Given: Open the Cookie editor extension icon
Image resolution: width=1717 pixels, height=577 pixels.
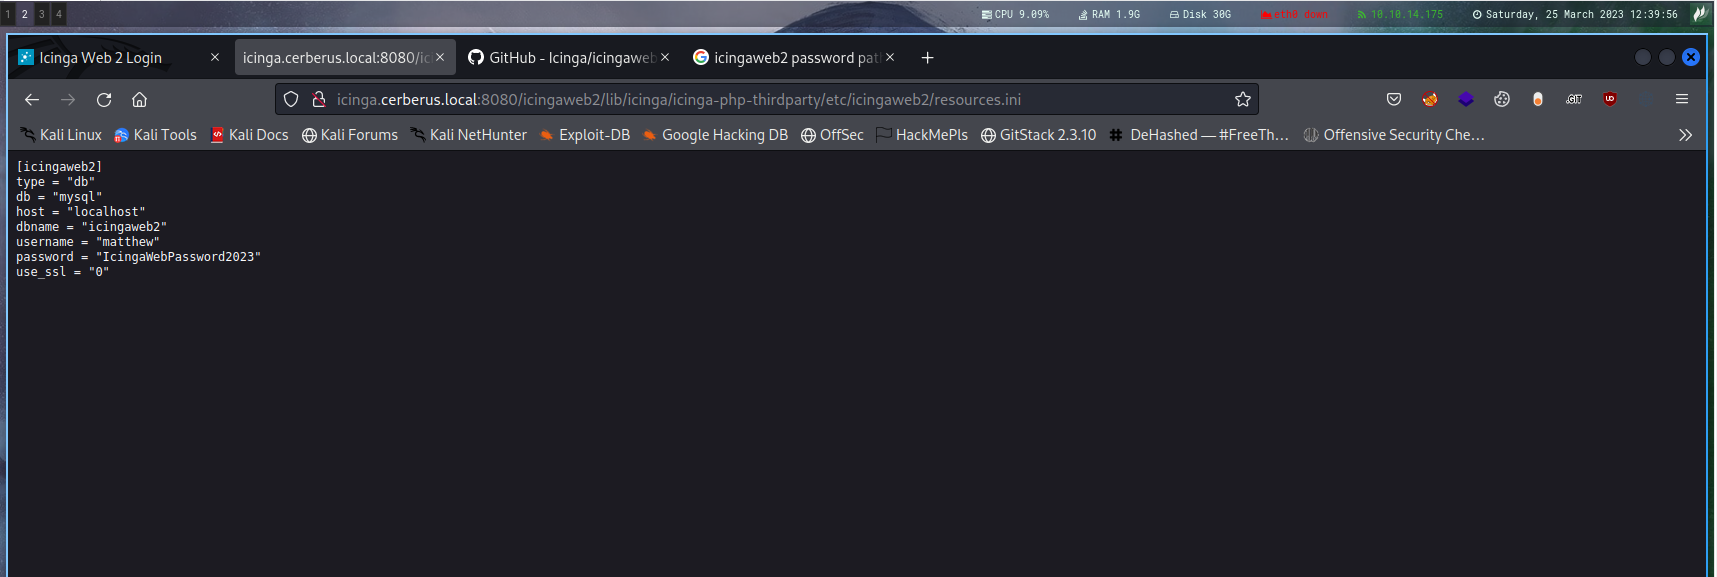Looking at the screenshot, I should pos(1502,99).
